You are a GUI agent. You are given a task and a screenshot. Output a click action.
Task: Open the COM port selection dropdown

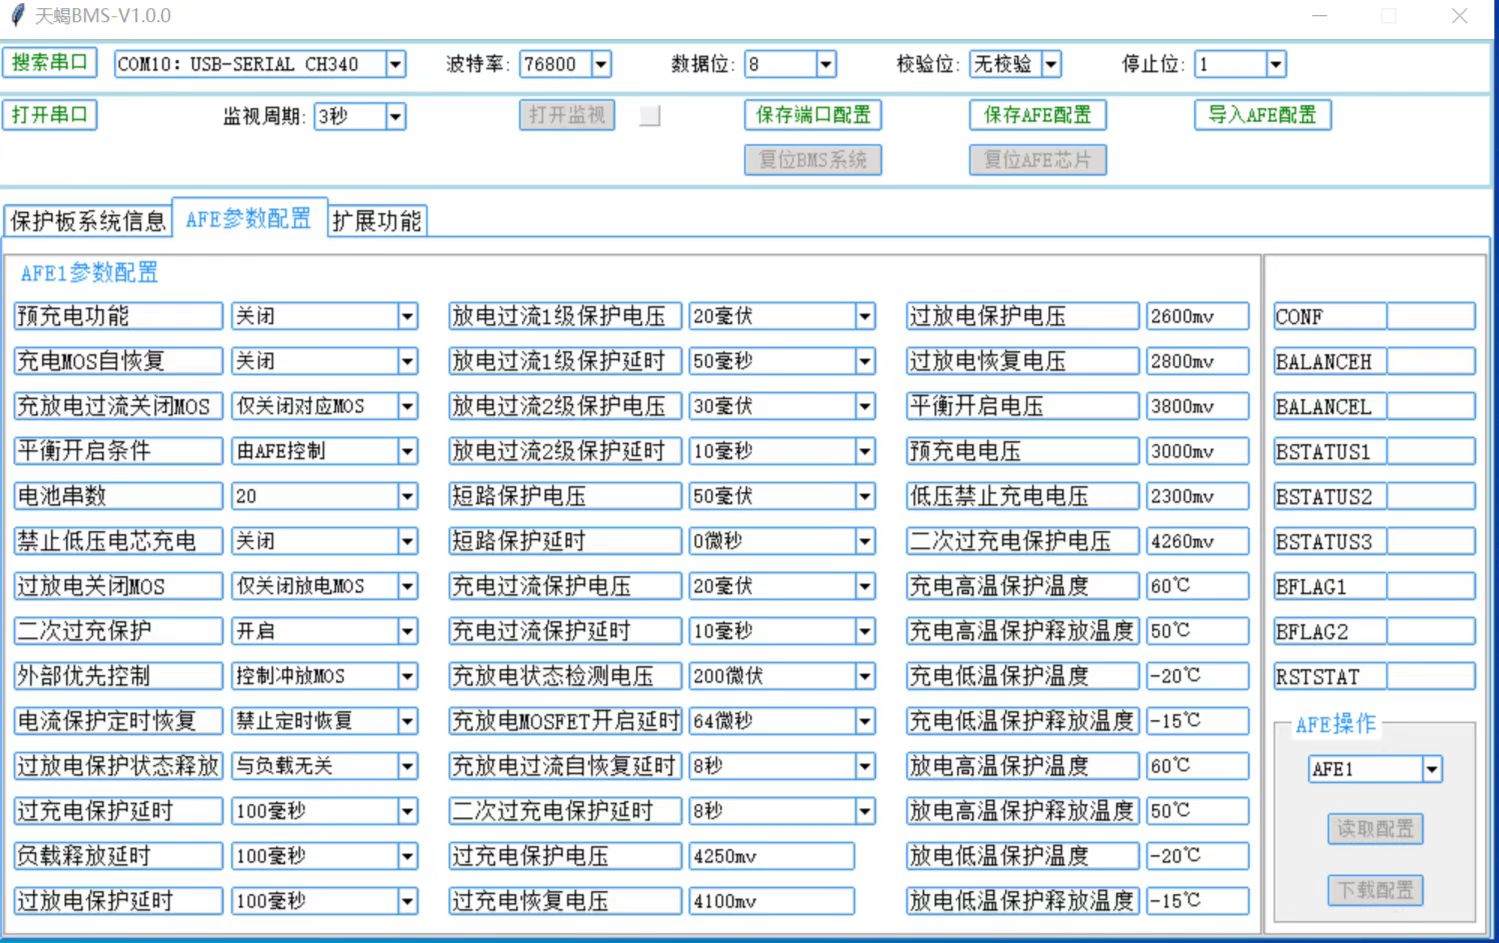tap(396, 65)
